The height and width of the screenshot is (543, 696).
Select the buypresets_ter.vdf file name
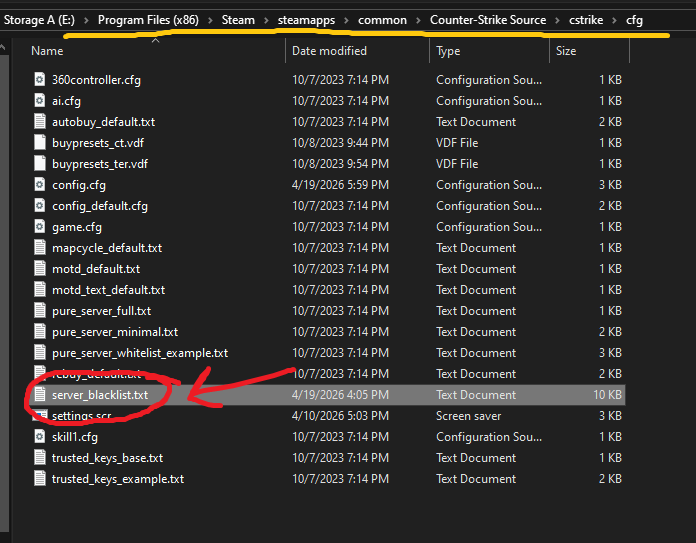[x=100, y=164]
